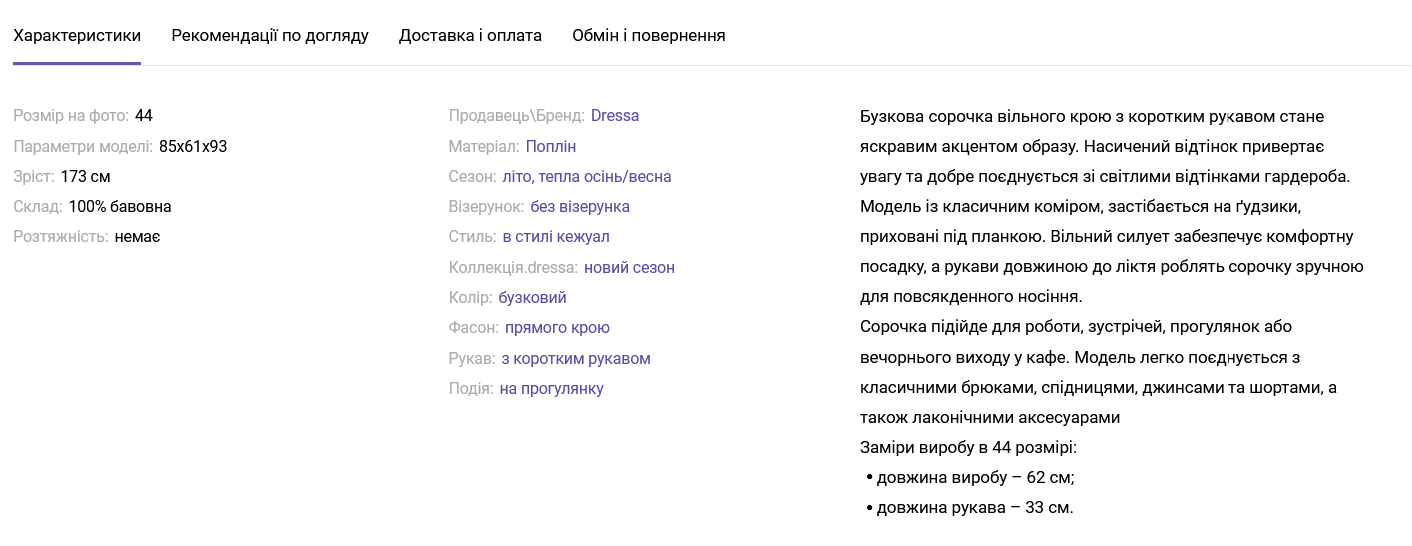This screenshot has width=1412, height=546.
Task: Click the Сезон label
Action: click(473, 177)
